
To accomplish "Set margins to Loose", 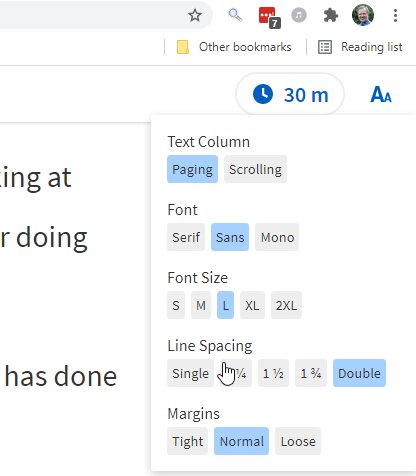I will 298,441.
